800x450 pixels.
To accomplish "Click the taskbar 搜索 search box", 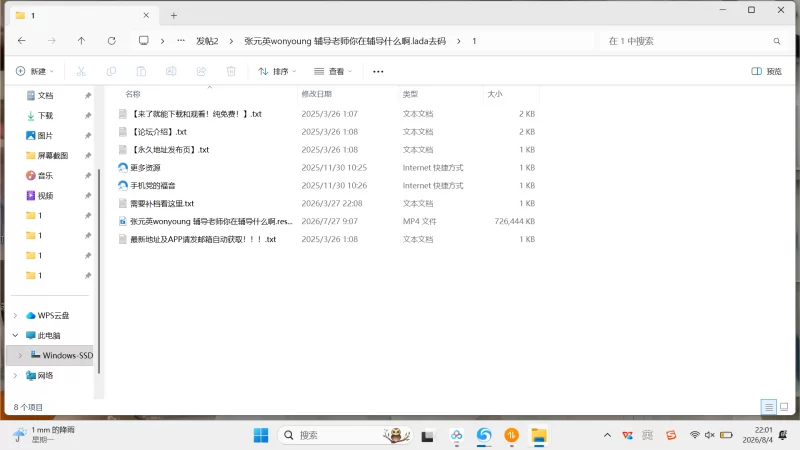I will click(x=345, y=435).
